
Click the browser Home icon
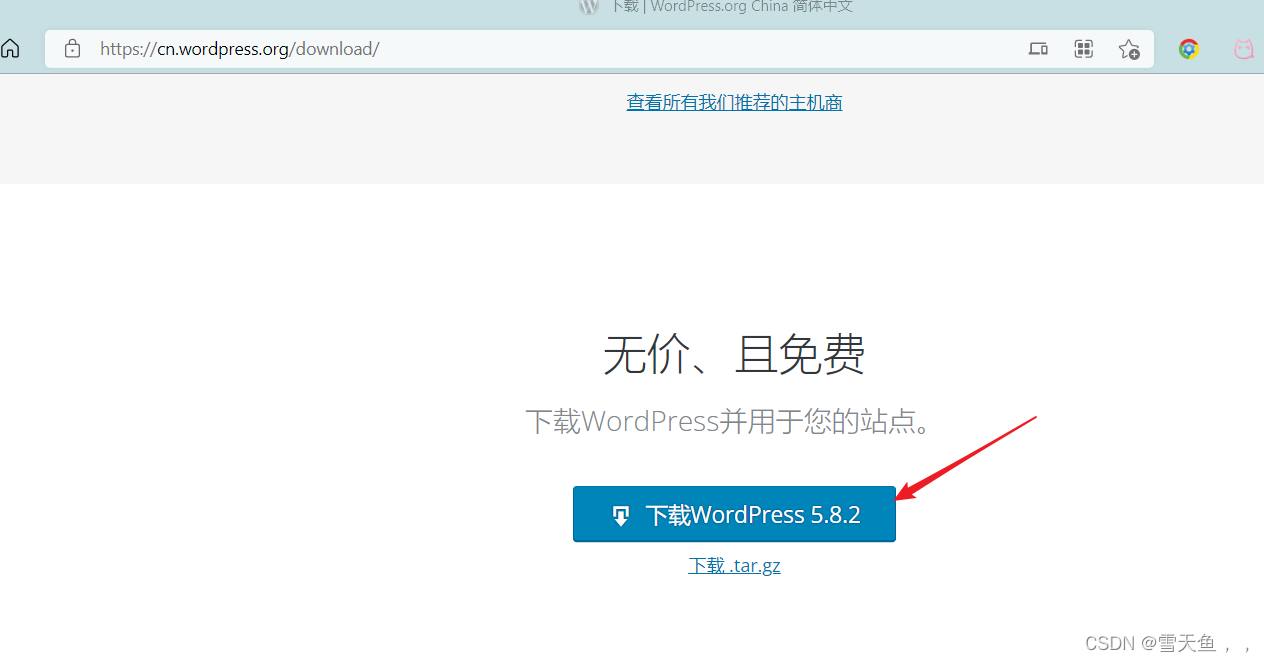tap(10, 49)
